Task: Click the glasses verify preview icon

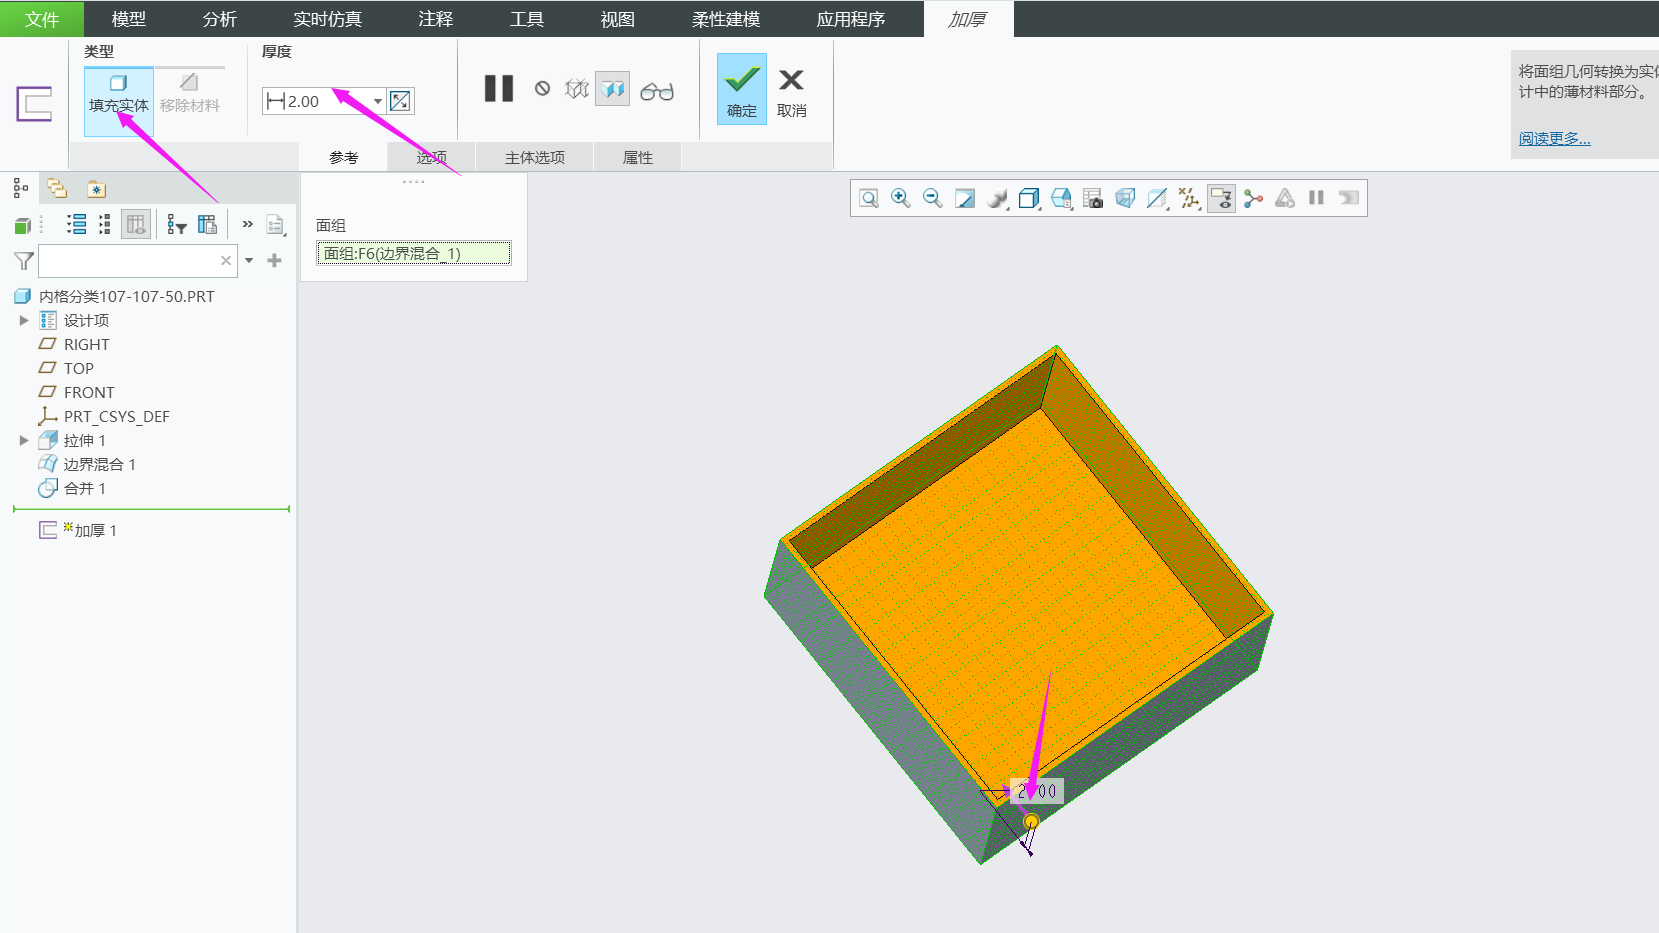Action: 656,91
